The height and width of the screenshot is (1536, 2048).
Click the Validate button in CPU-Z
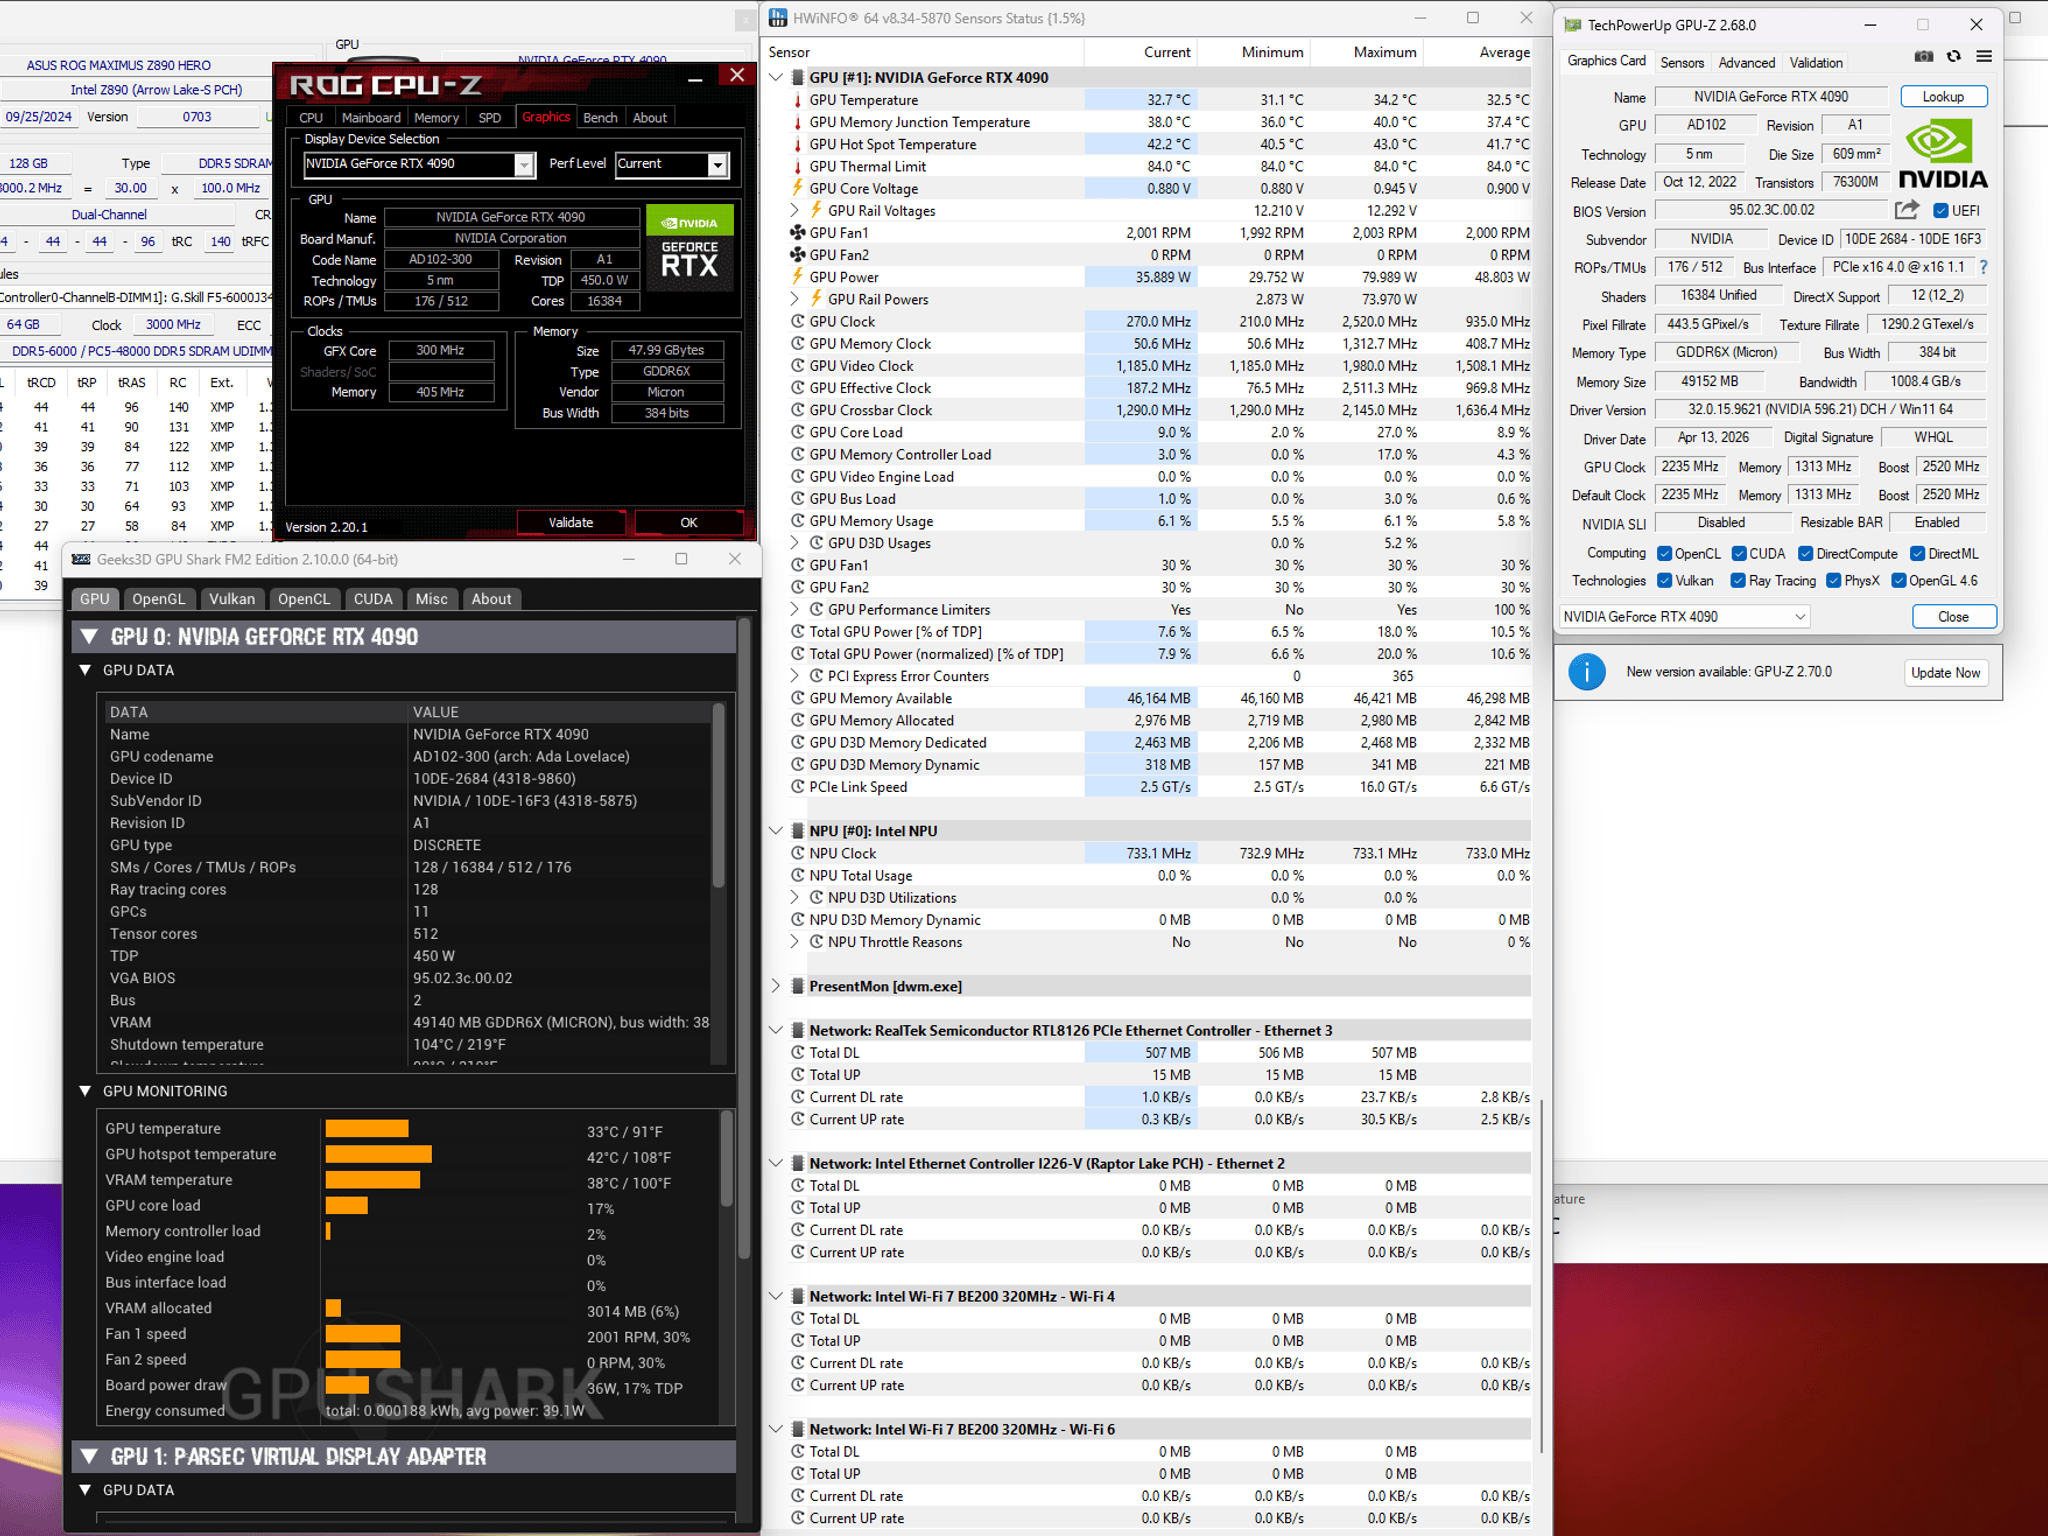(x=571, y=522)
